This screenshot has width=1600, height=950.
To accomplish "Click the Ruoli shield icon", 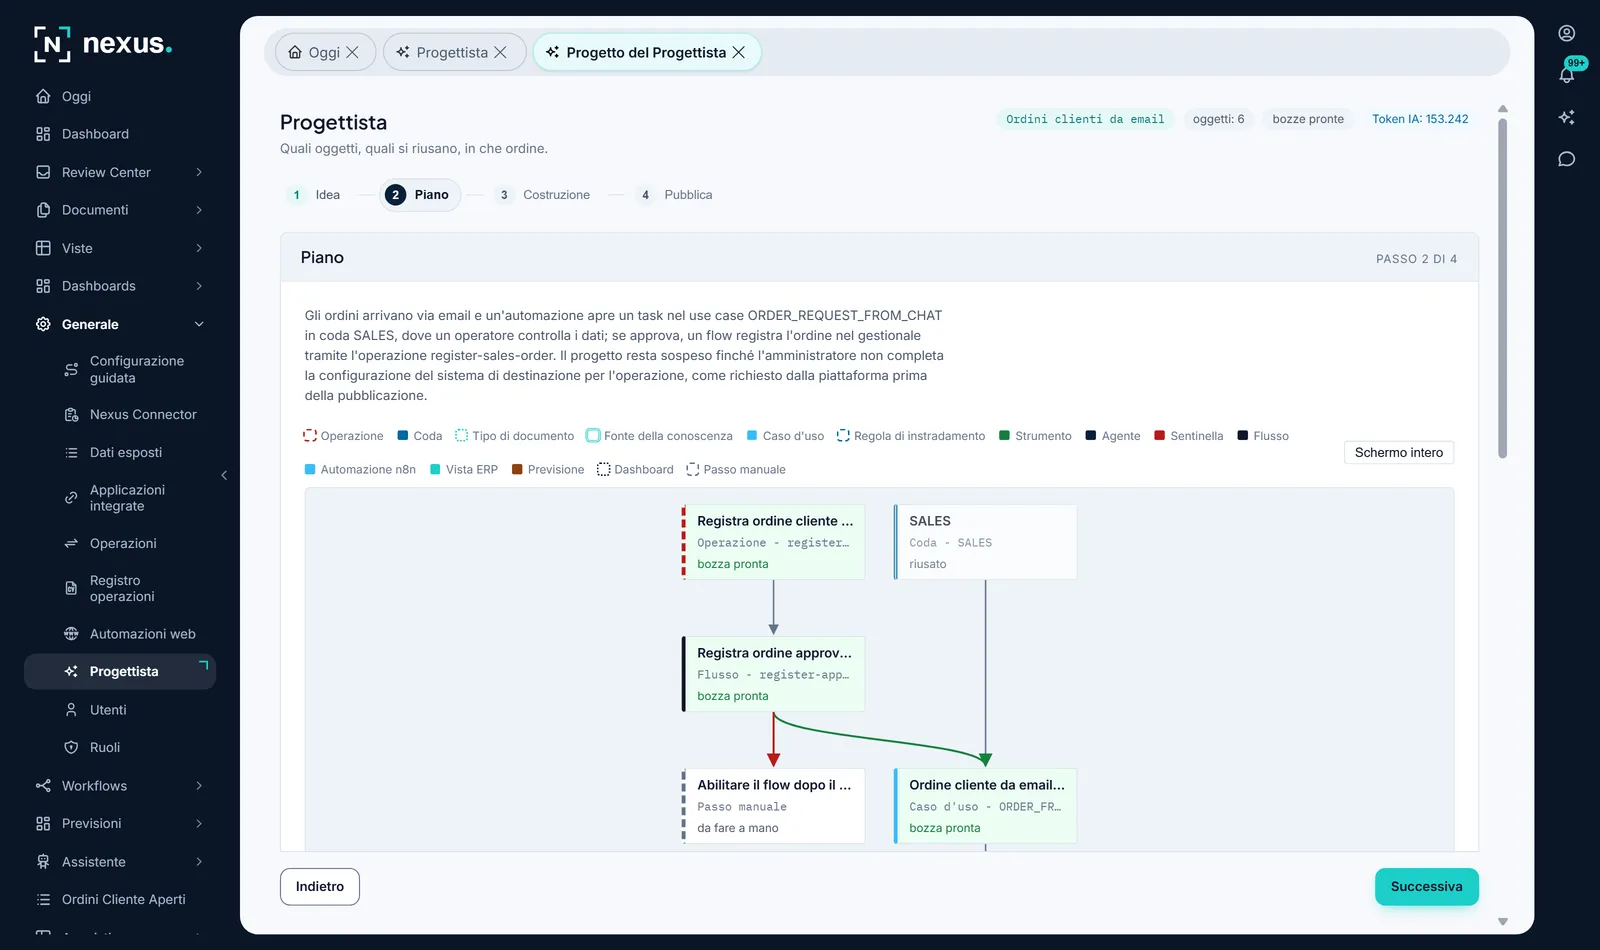I will point(71,748).
